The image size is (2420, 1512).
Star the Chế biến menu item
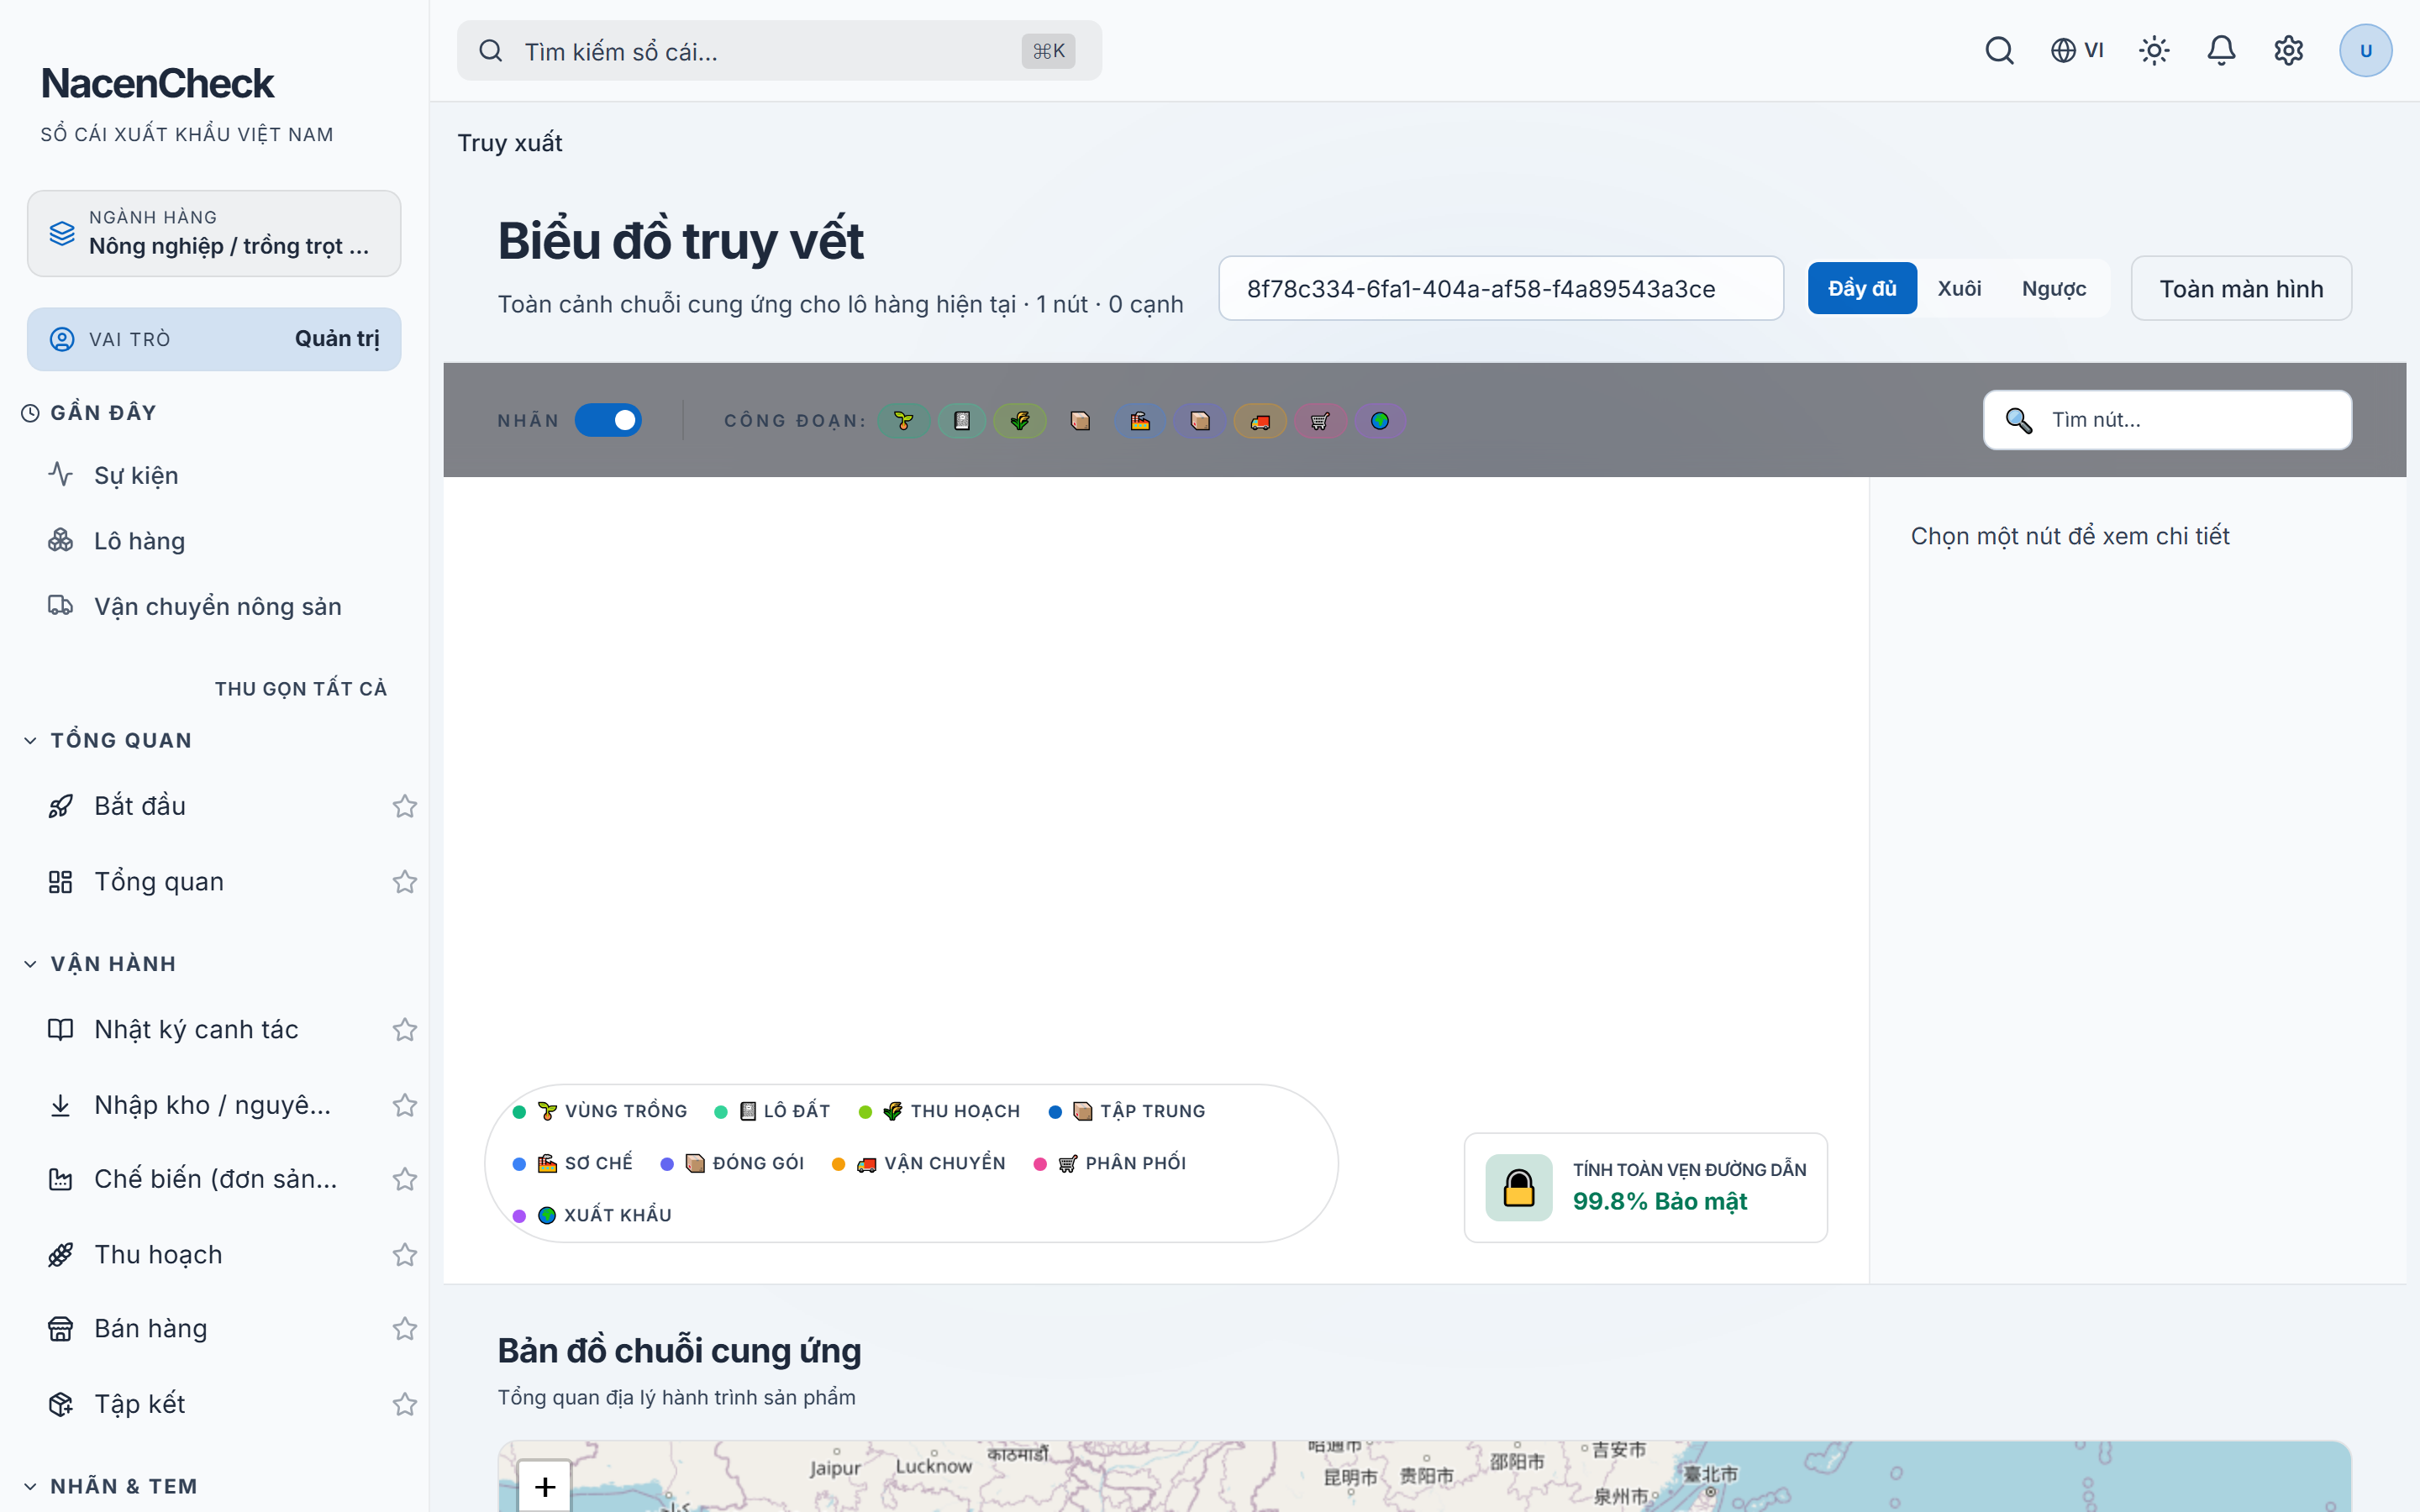point(404,1179)
